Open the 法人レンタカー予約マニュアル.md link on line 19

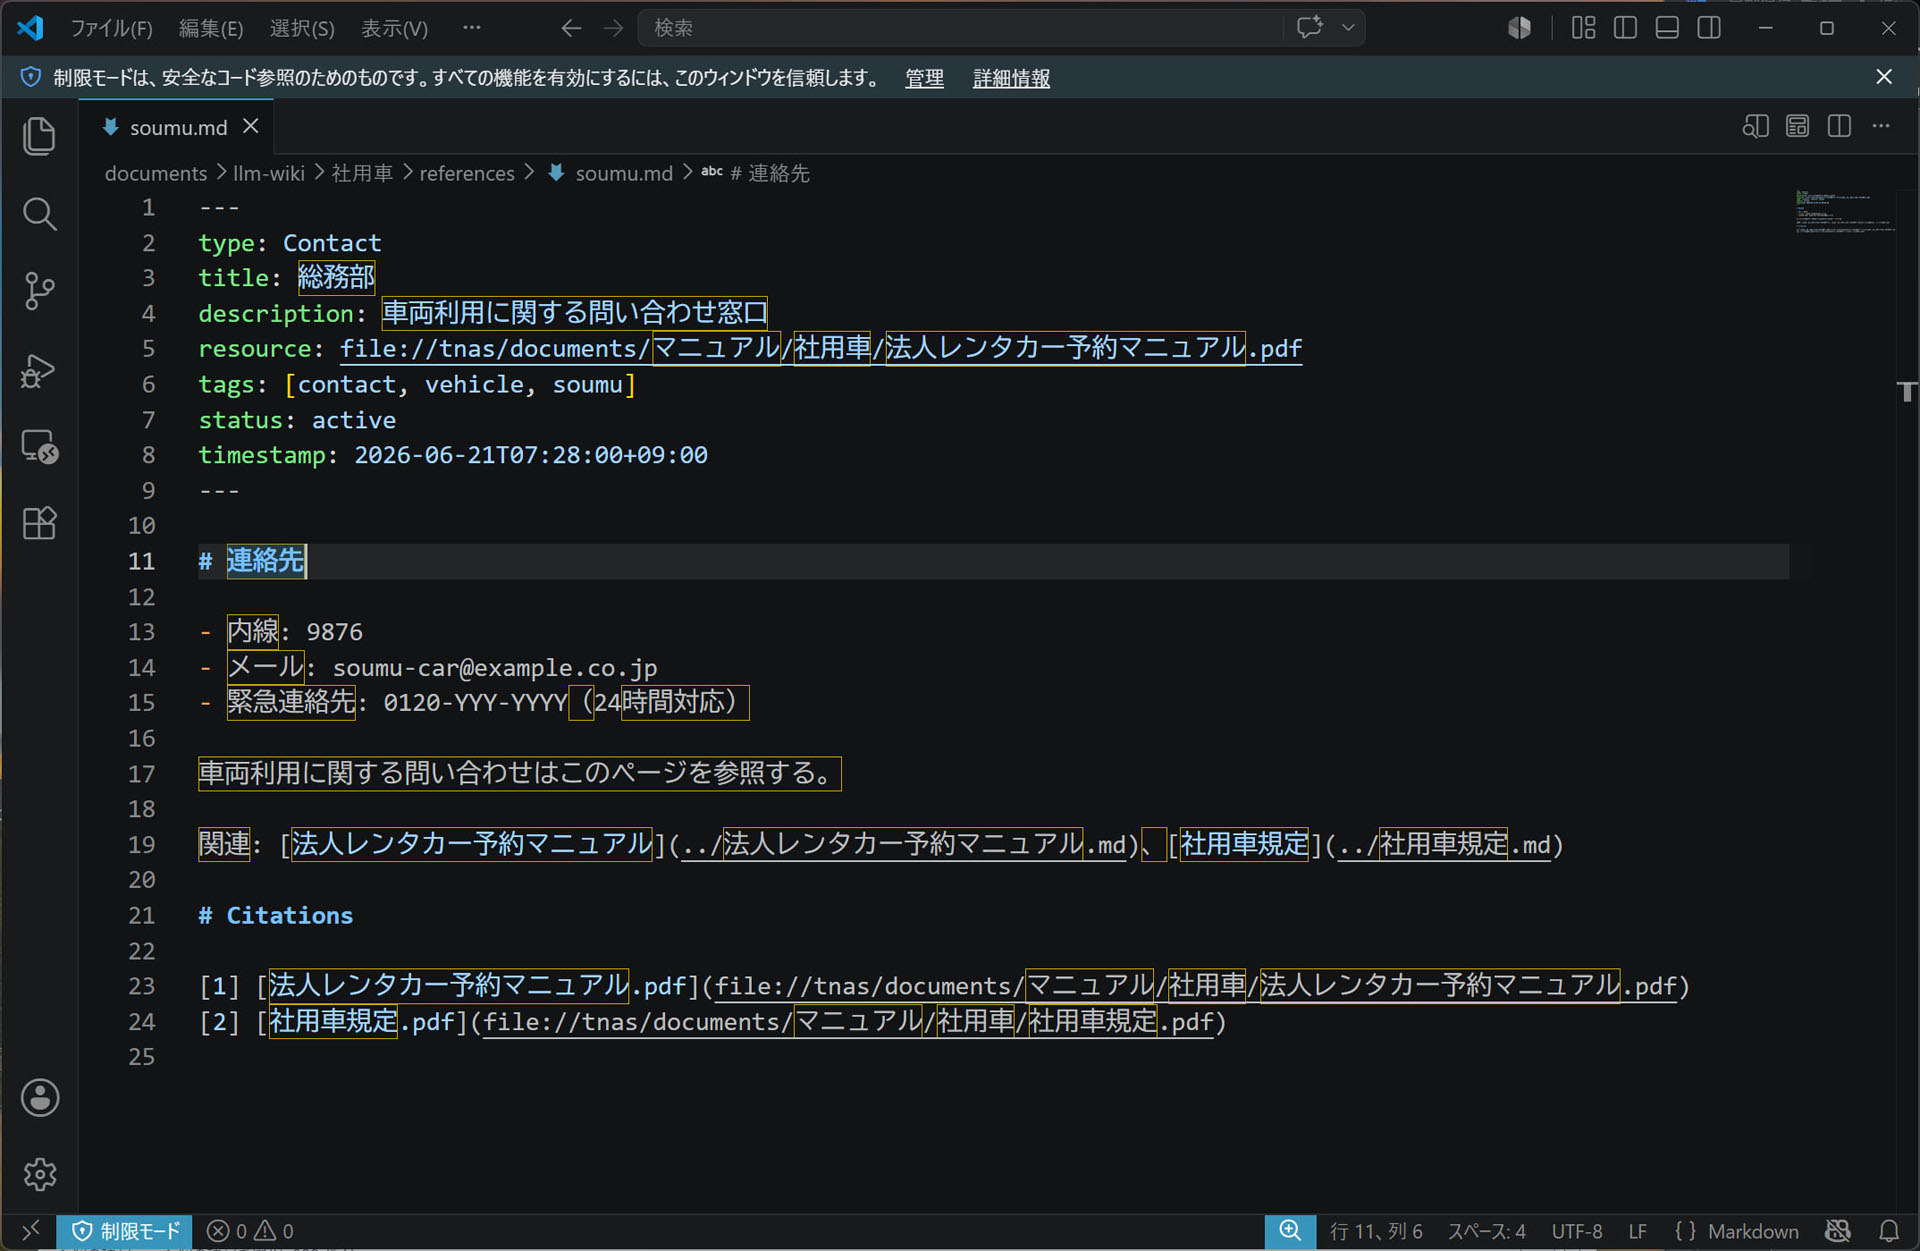tap(904, 845)
